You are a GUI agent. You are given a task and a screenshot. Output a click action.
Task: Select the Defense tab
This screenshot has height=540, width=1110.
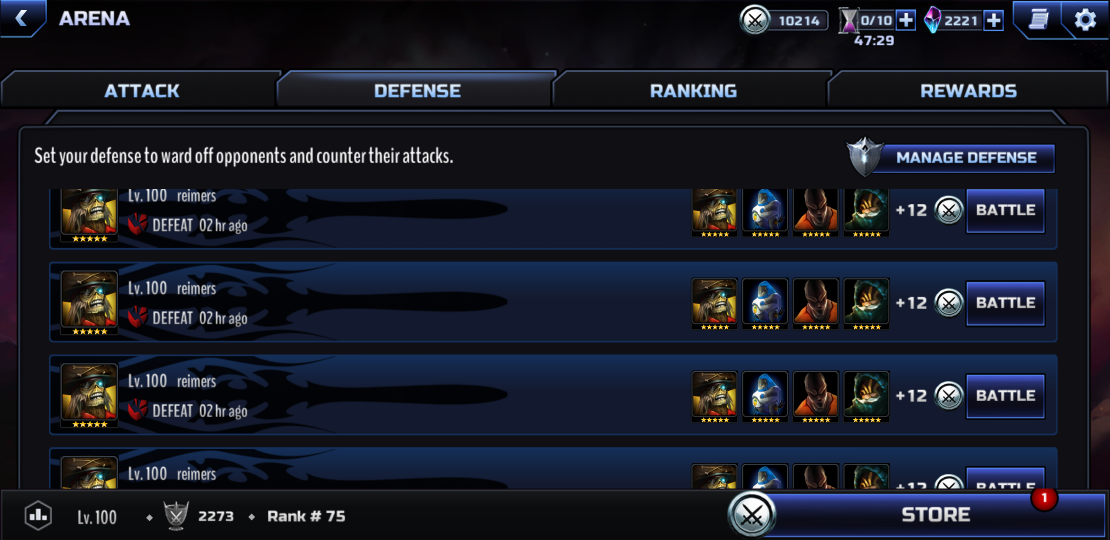point(417,91)
